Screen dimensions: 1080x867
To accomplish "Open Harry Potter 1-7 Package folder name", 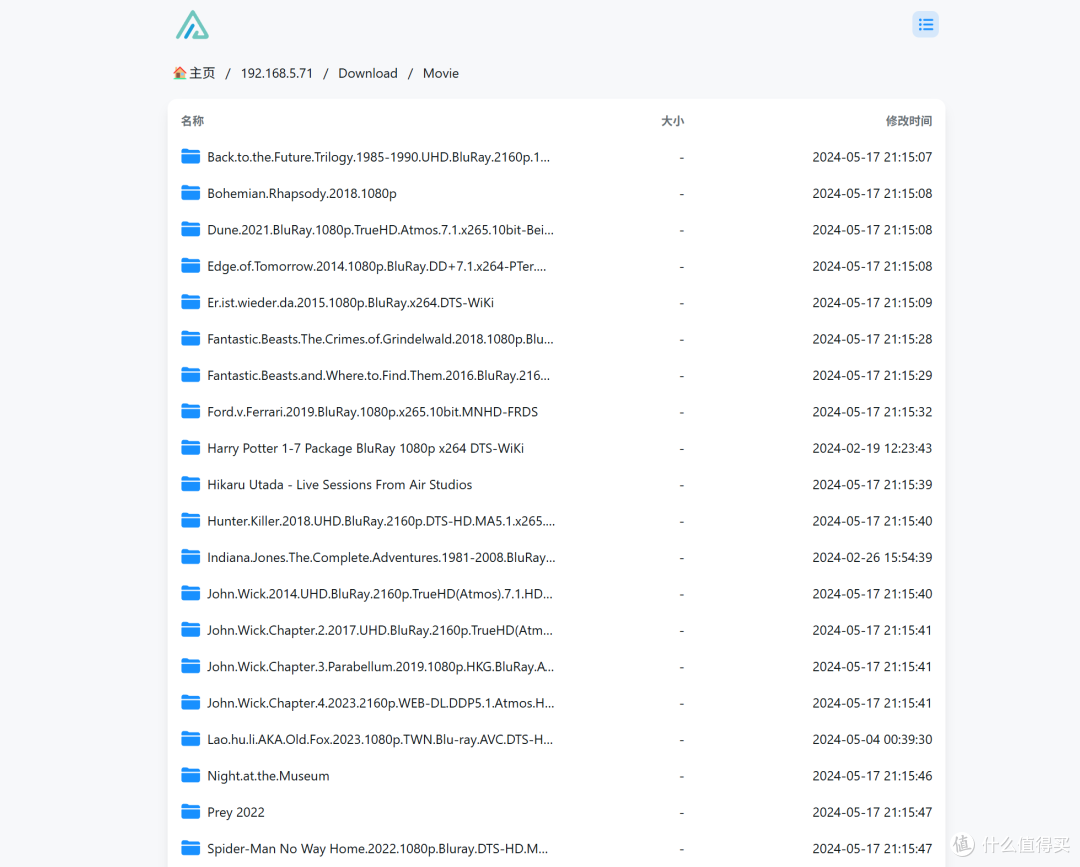I will [366, 448].
